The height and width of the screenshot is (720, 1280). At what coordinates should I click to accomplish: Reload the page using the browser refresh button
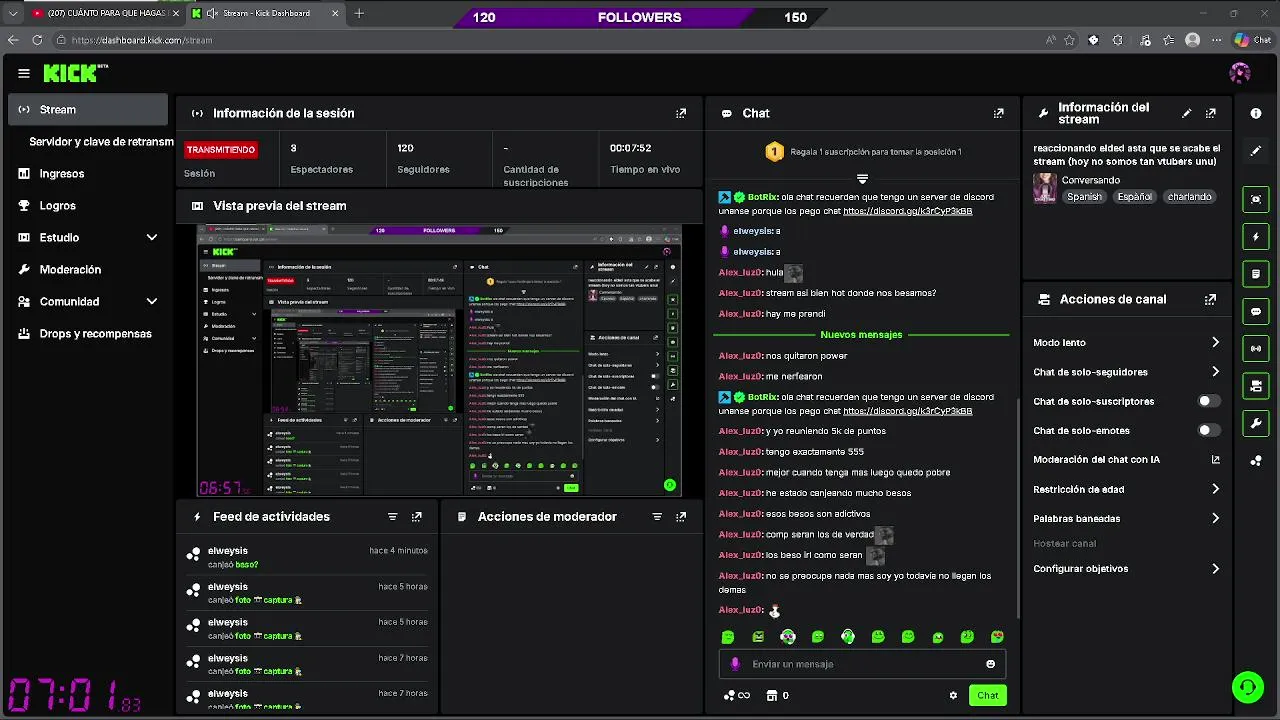[37, 40]
